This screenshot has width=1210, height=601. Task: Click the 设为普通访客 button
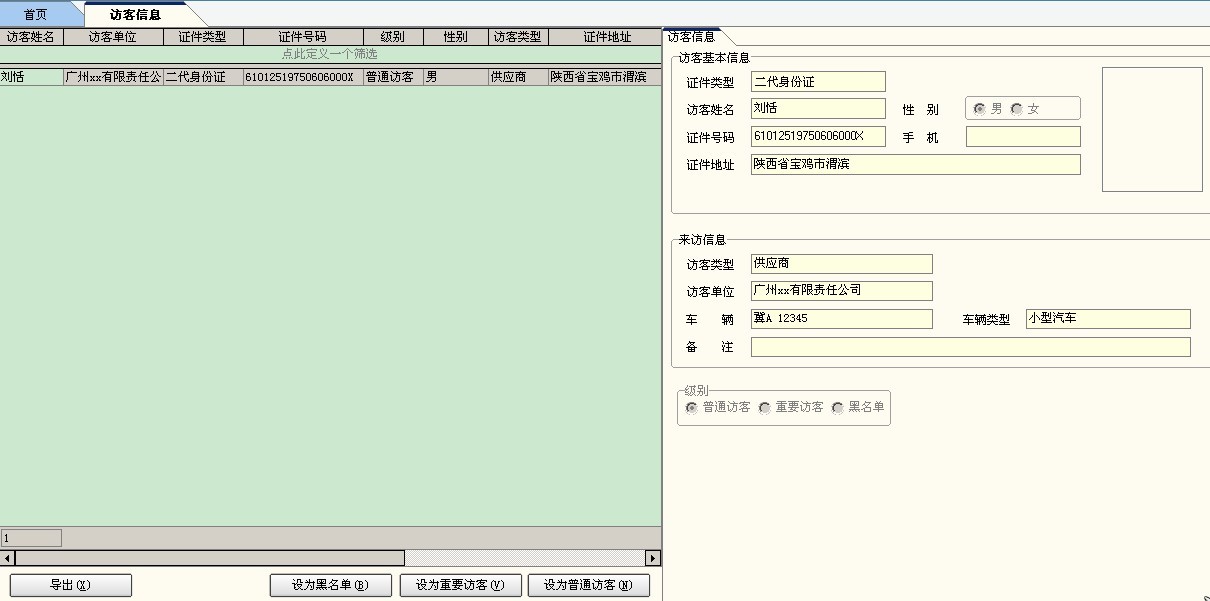click(588, 585)
